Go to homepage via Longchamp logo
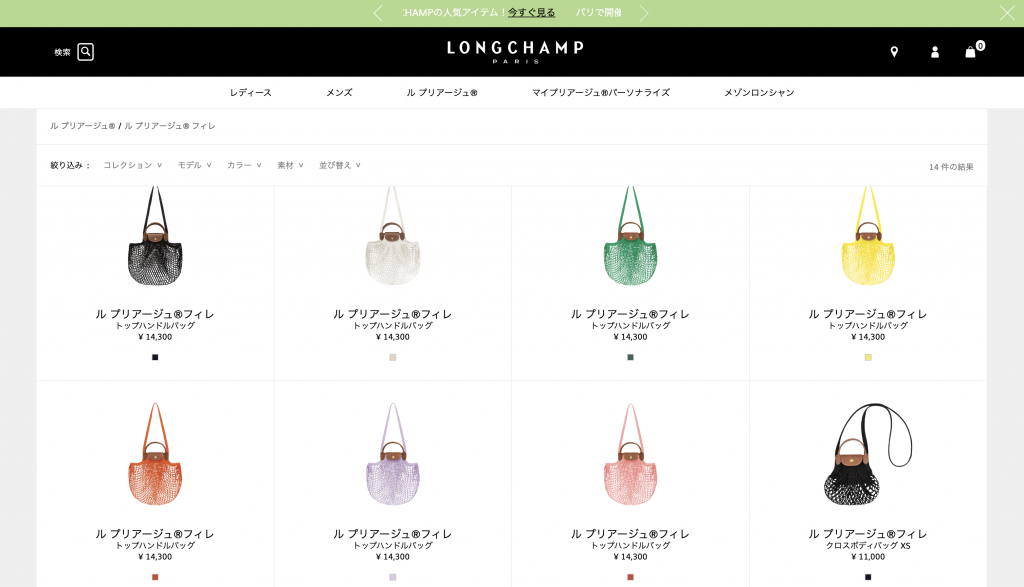This screenshot has width=1024, height=587. (515, 52)
